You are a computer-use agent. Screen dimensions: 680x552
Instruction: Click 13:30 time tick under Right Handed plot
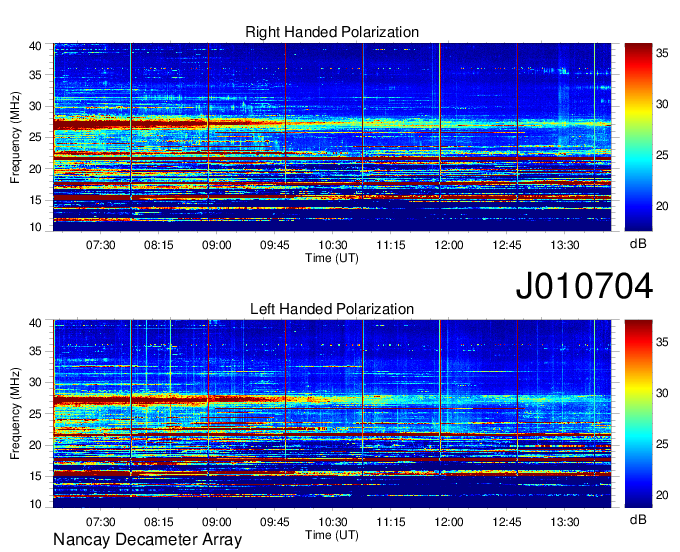pos(565,245)
